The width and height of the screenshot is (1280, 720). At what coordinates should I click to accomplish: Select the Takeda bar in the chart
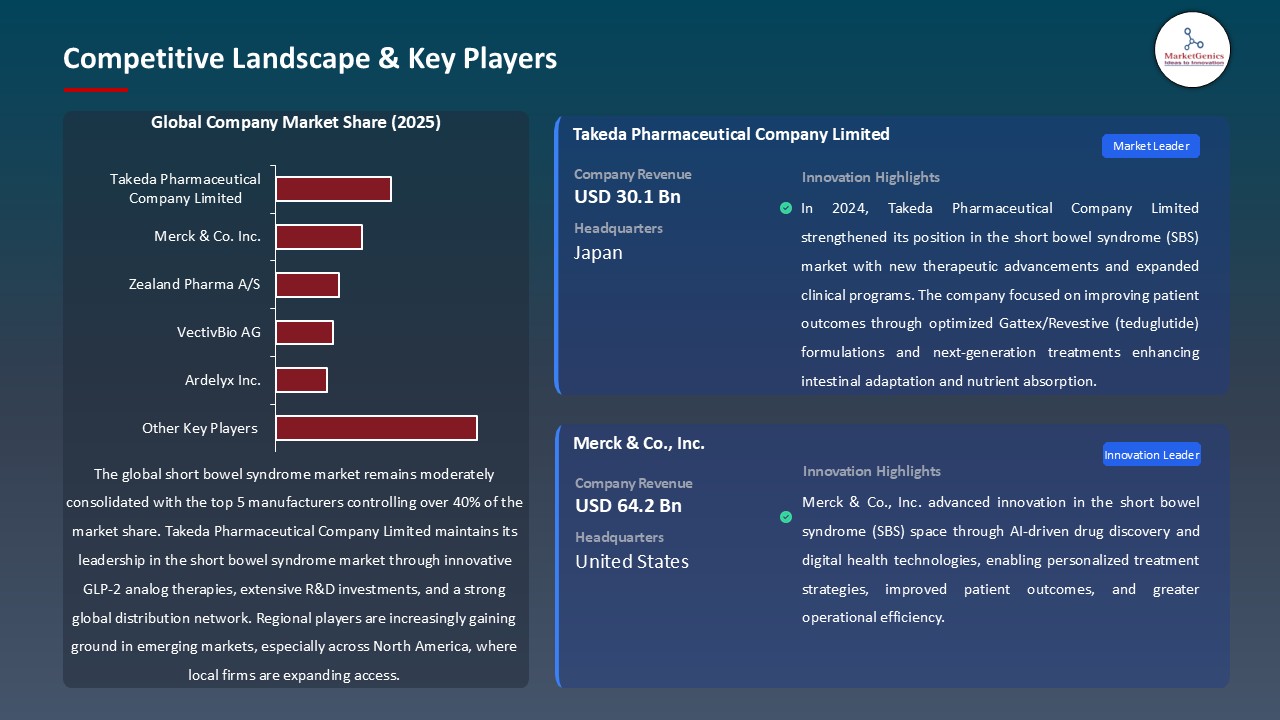333,188
